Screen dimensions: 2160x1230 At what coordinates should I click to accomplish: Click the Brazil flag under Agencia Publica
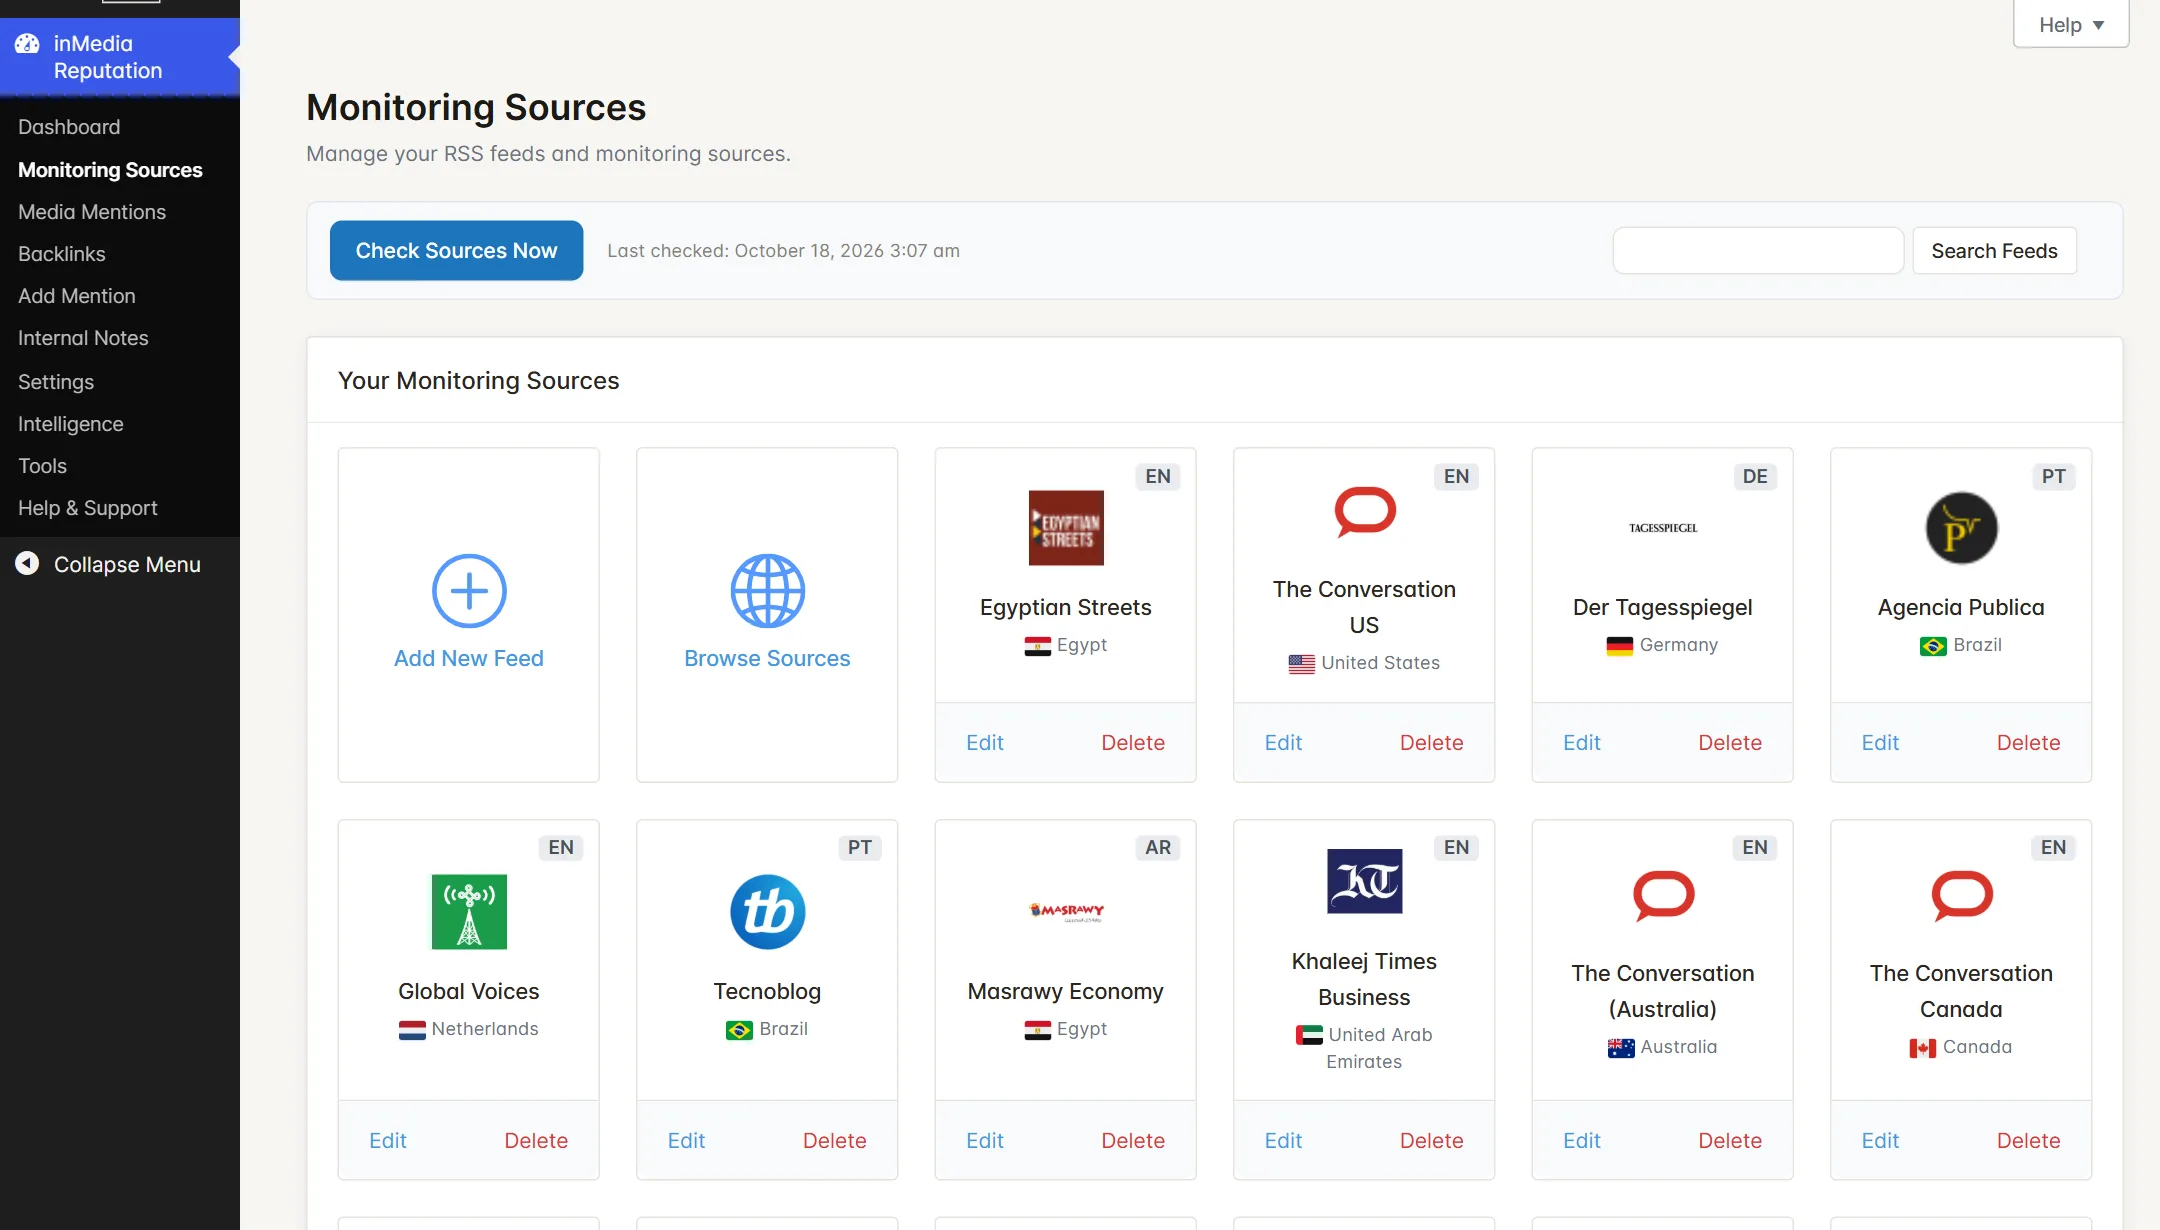pos(1933,646)
